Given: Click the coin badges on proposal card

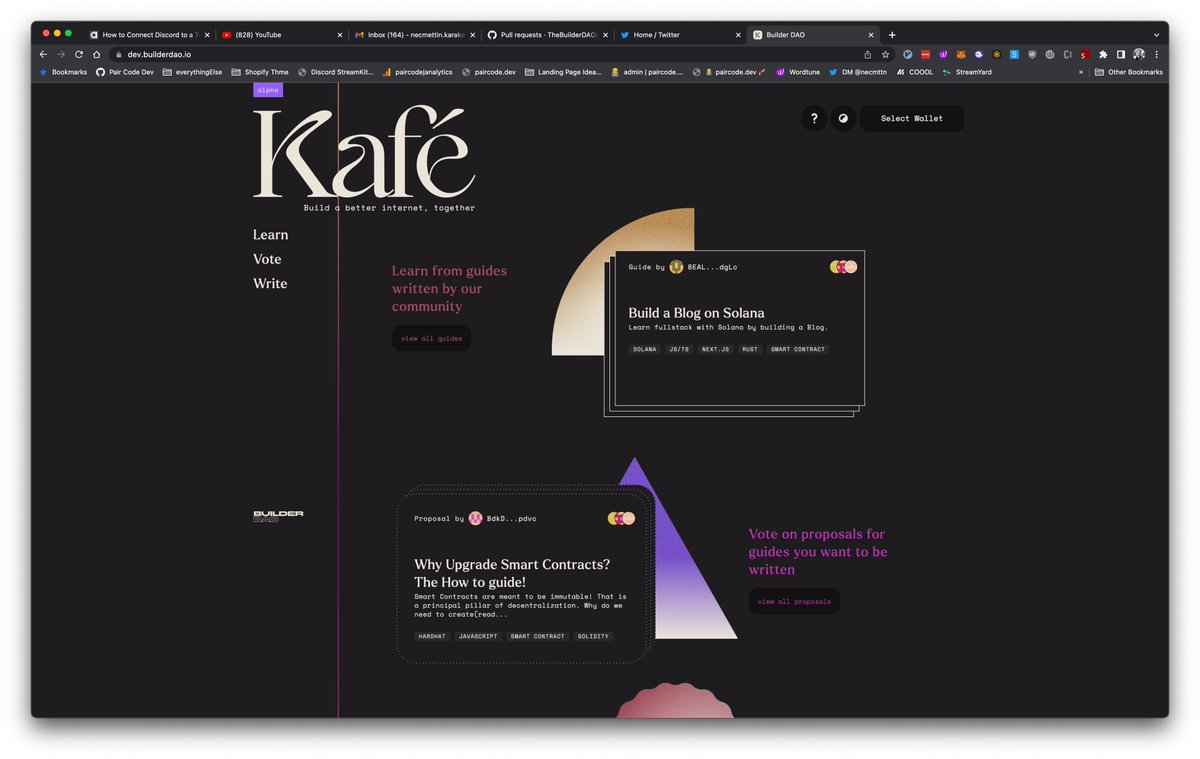Looking at the screenshot, I should [x=622, y=518].
